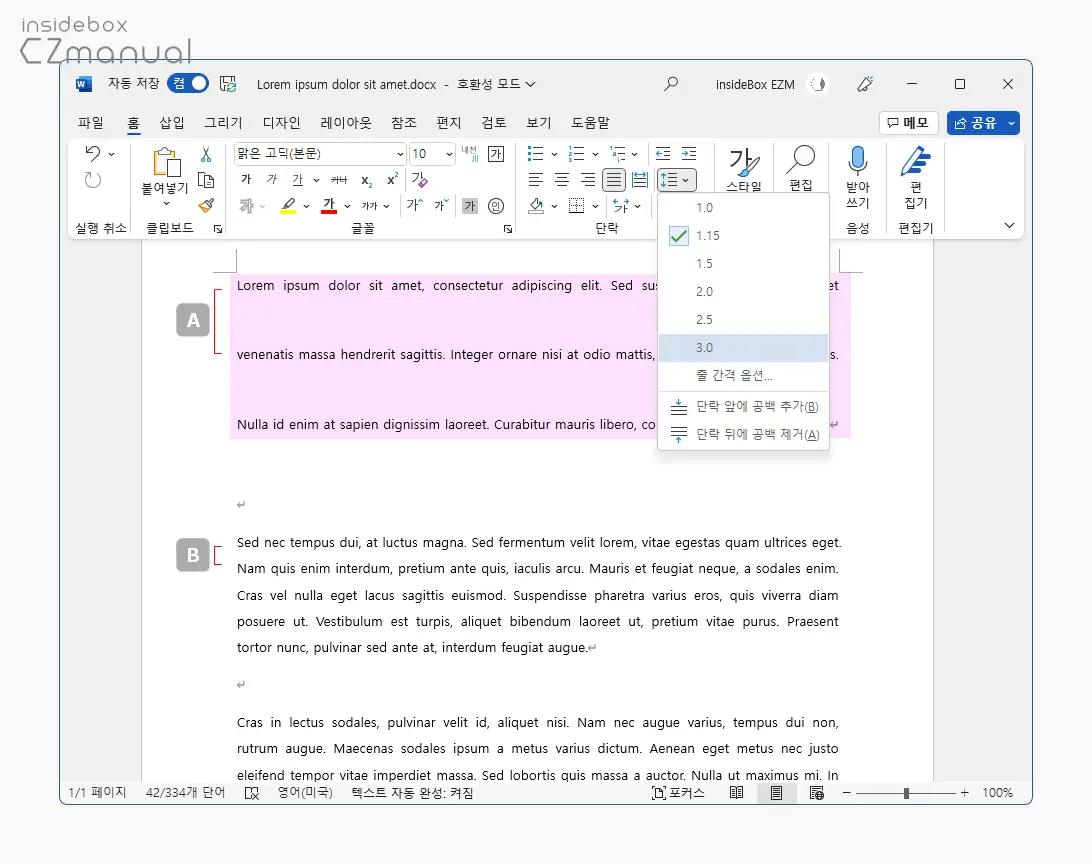Choose 1.5 line spacing
Screen dimensions: 1092x864
[743, 264]
